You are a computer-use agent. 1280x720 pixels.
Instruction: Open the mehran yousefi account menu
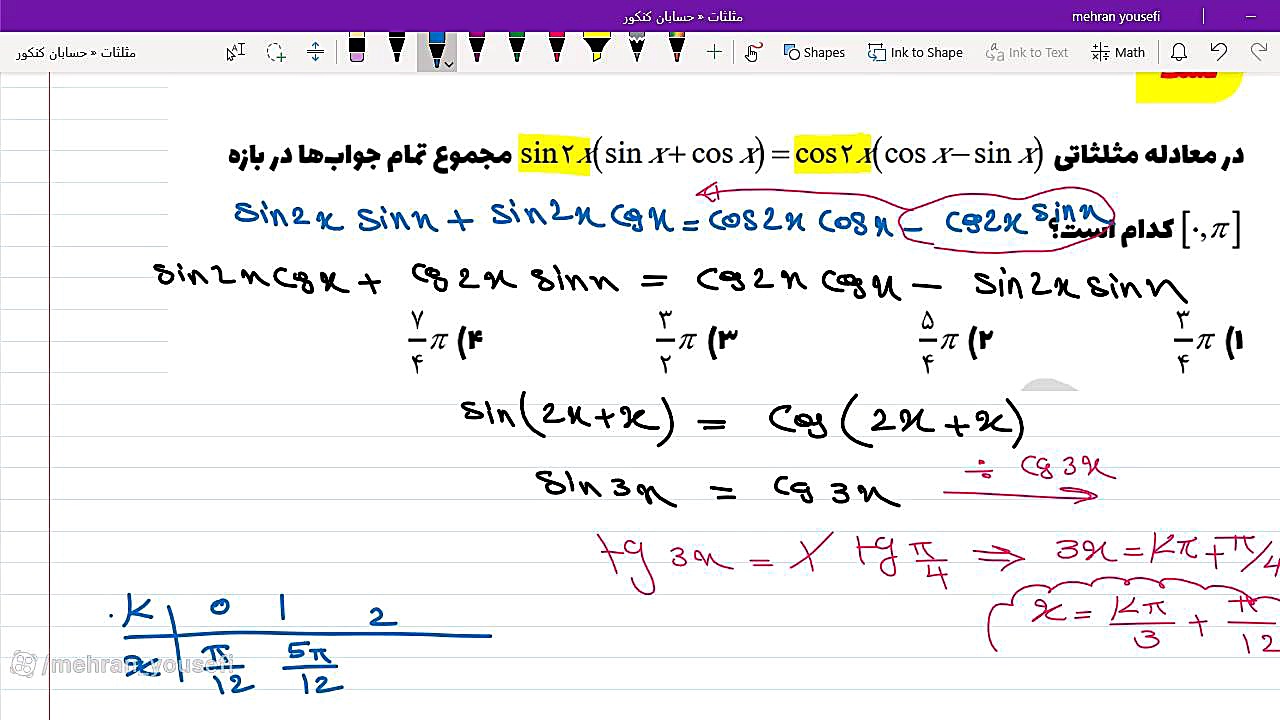(x=1115, y=17)
